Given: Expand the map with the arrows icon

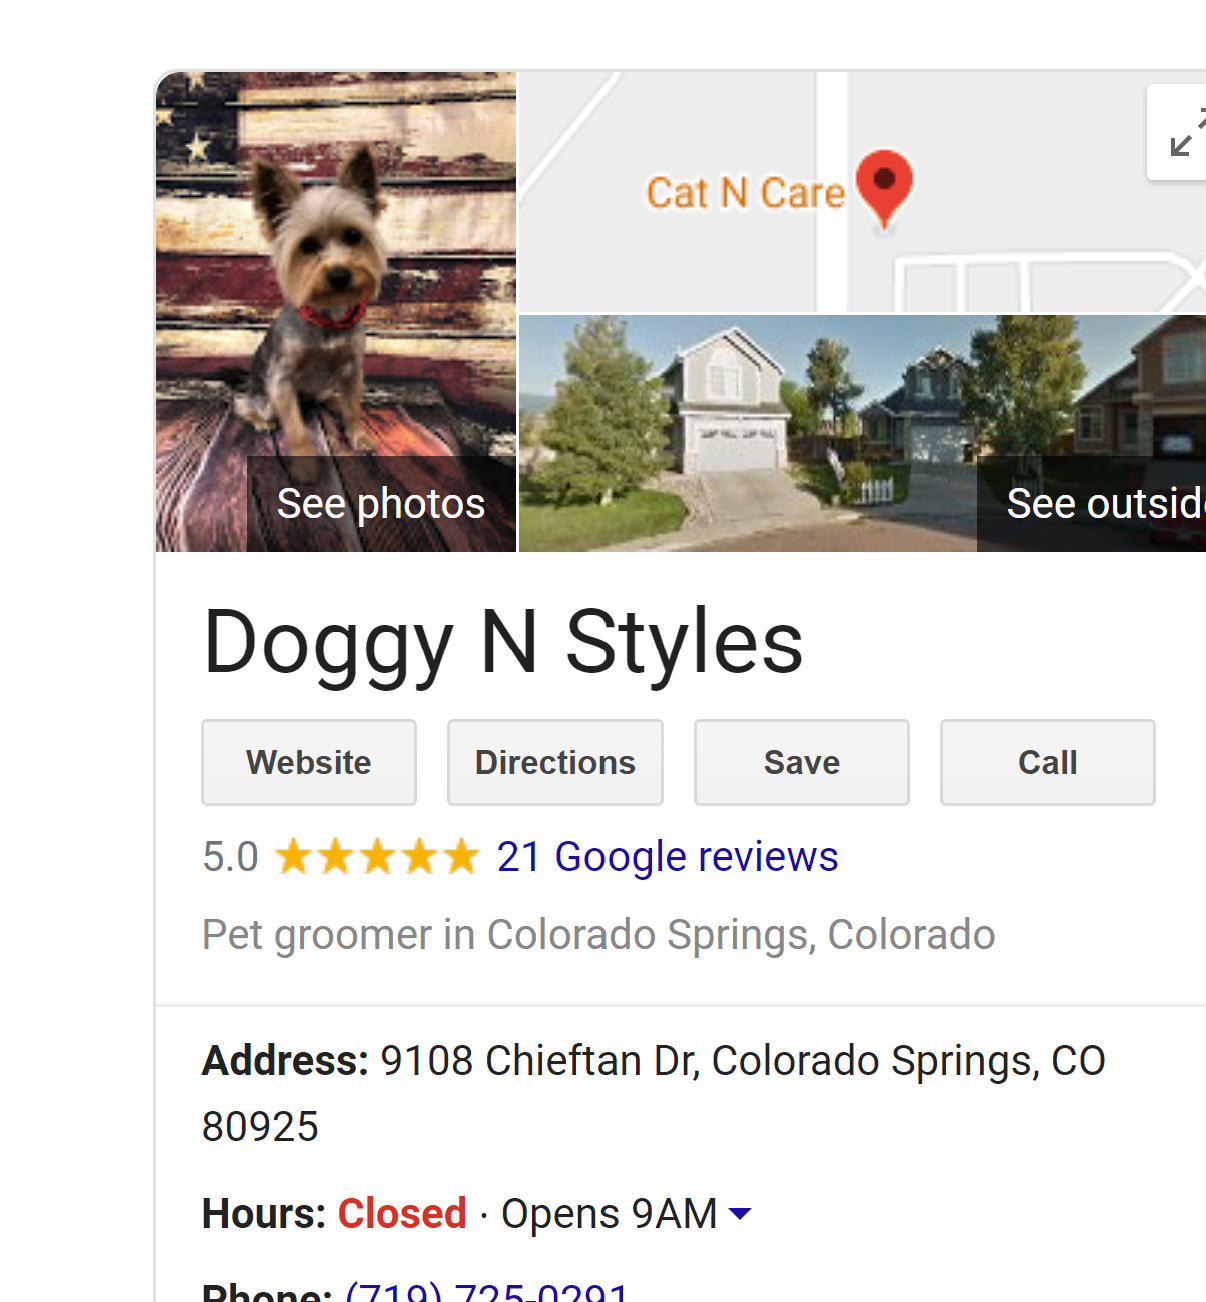Looking at the screenshot, I should (x=1180, y=133).
